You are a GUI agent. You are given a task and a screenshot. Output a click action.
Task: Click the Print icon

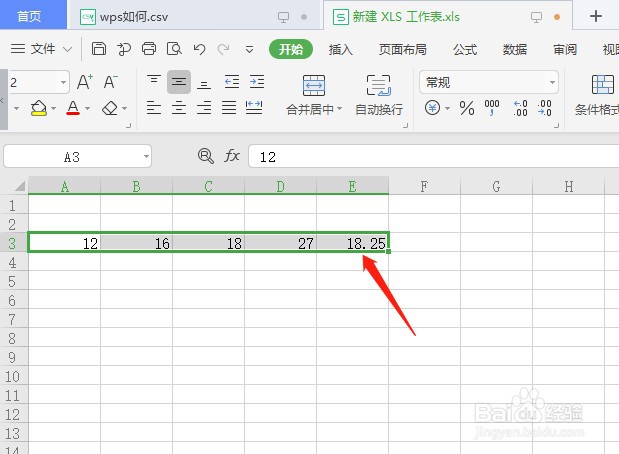[x=149, y=49]
